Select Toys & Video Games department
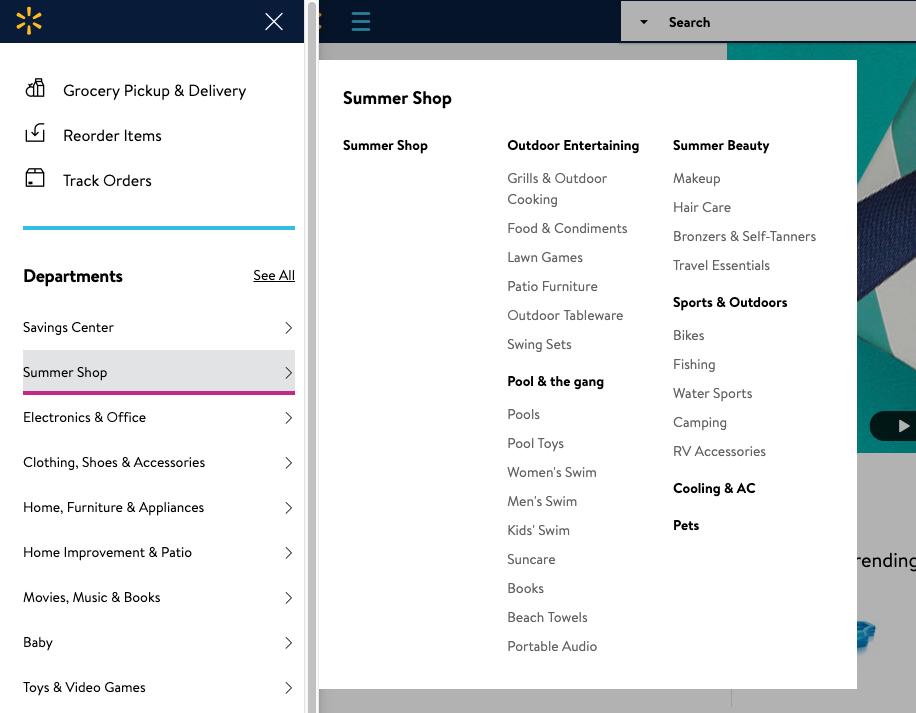 [159, 687]
